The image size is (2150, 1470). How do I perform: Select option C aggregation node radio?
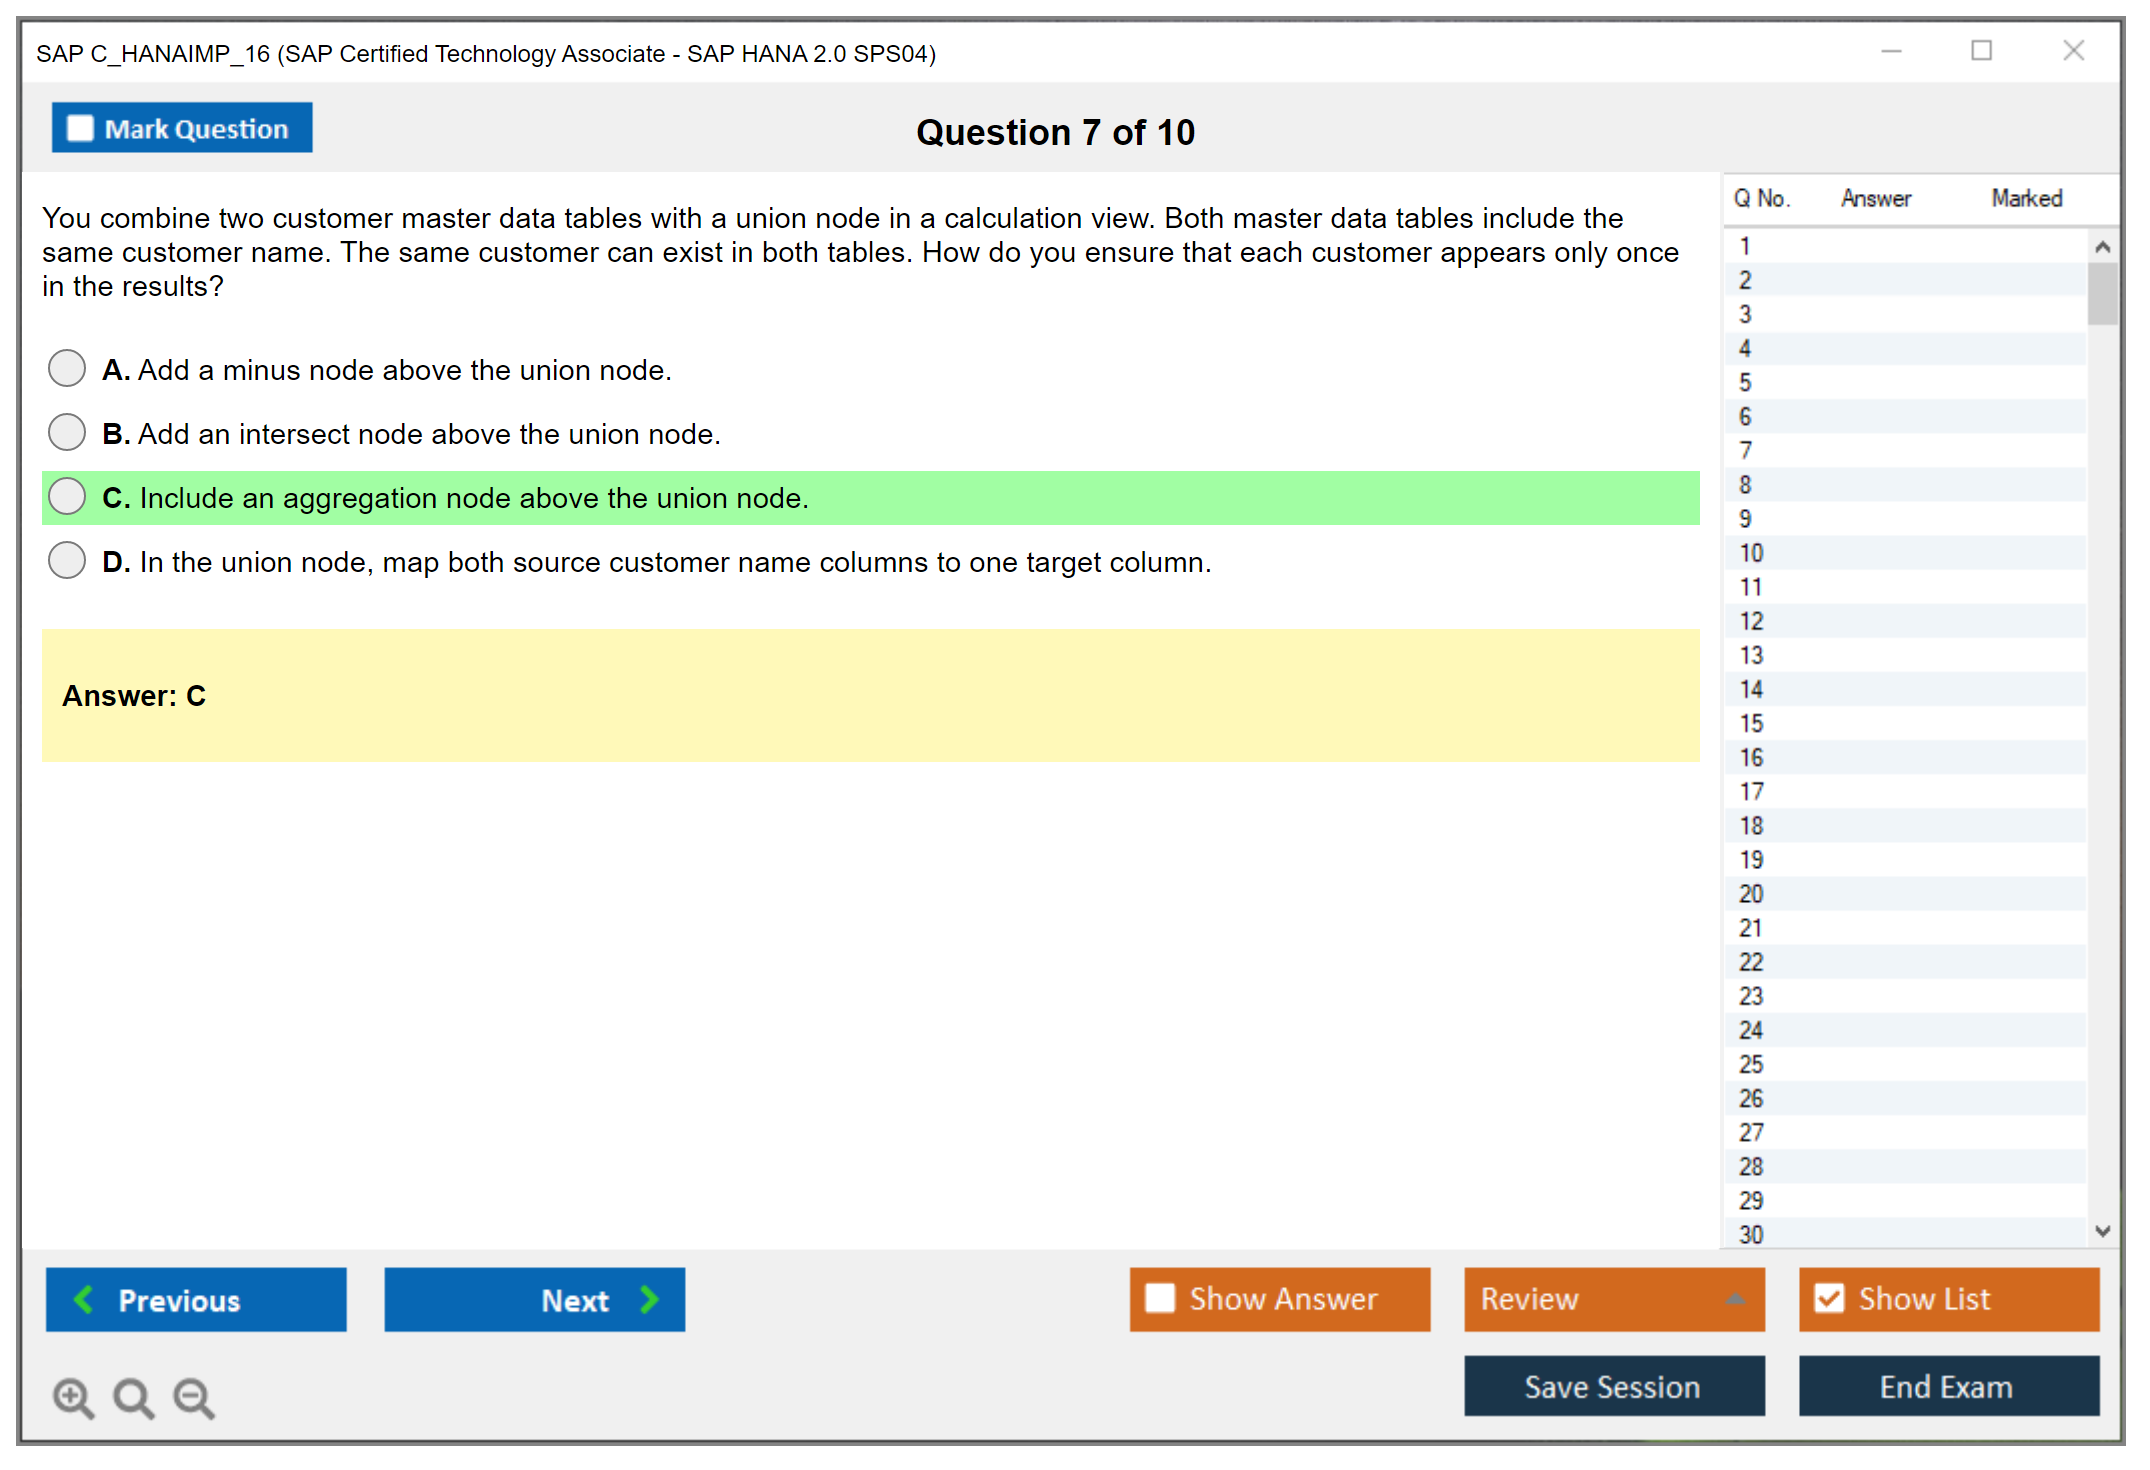point(67,496)
